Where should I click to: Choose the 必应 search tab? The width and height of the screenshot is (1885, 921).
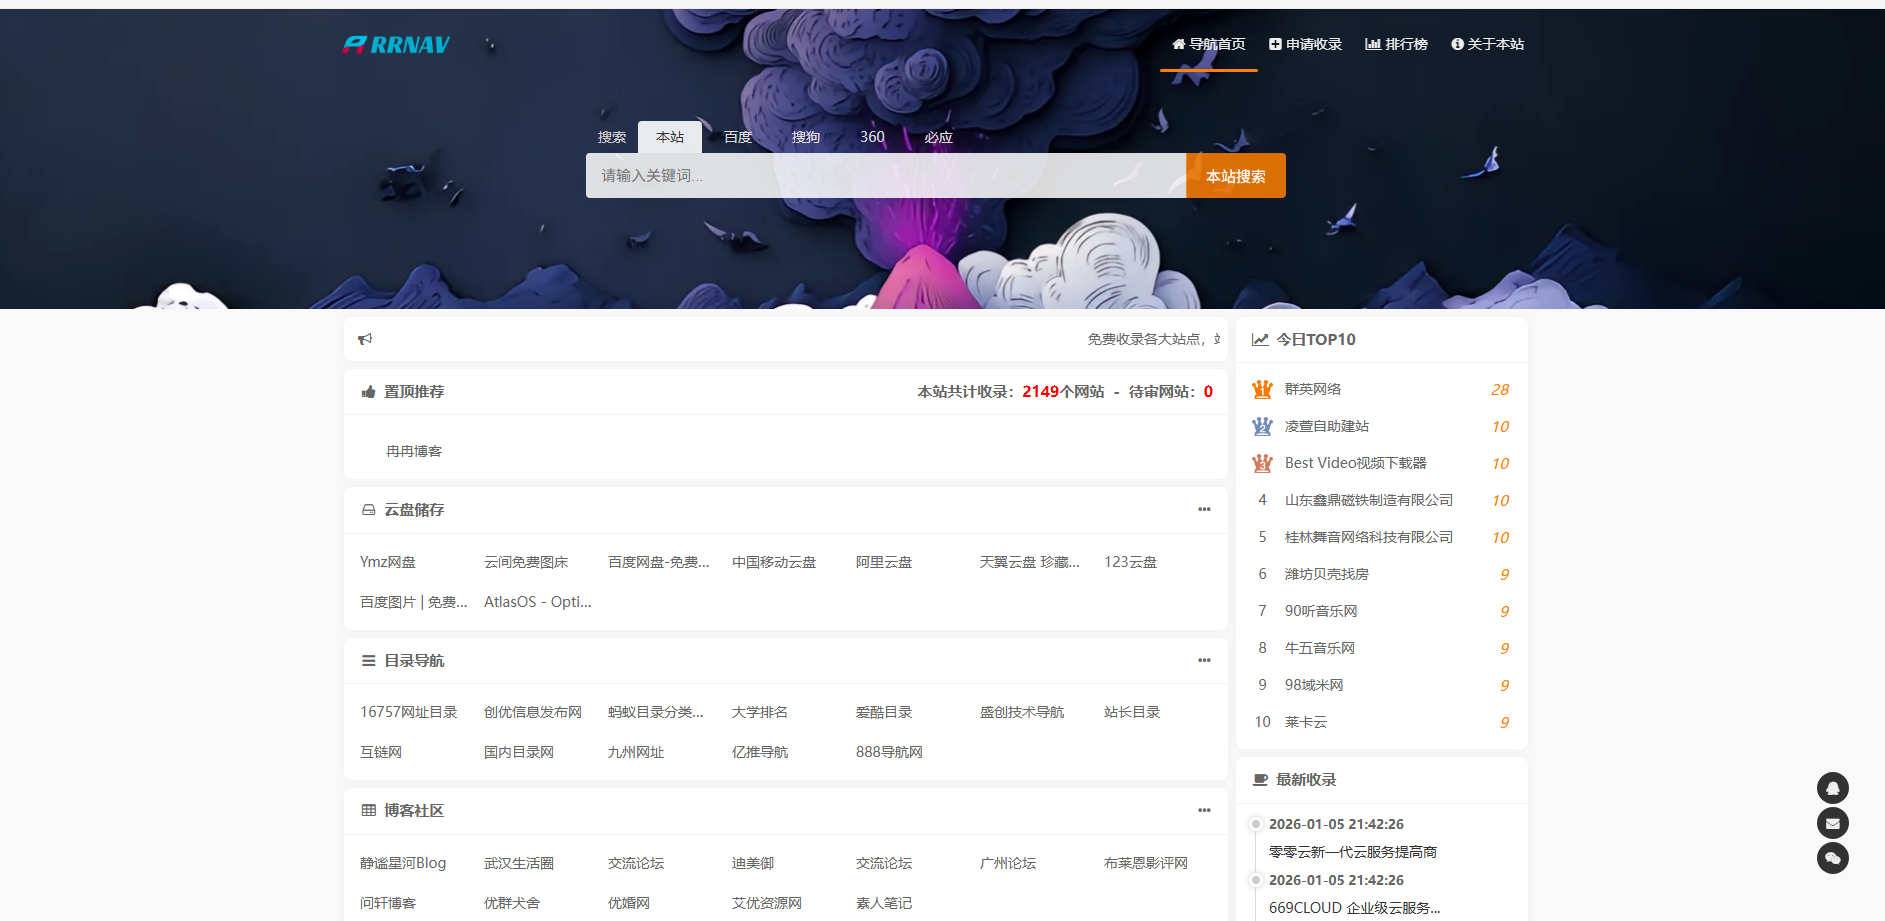[x=938, y=137]
